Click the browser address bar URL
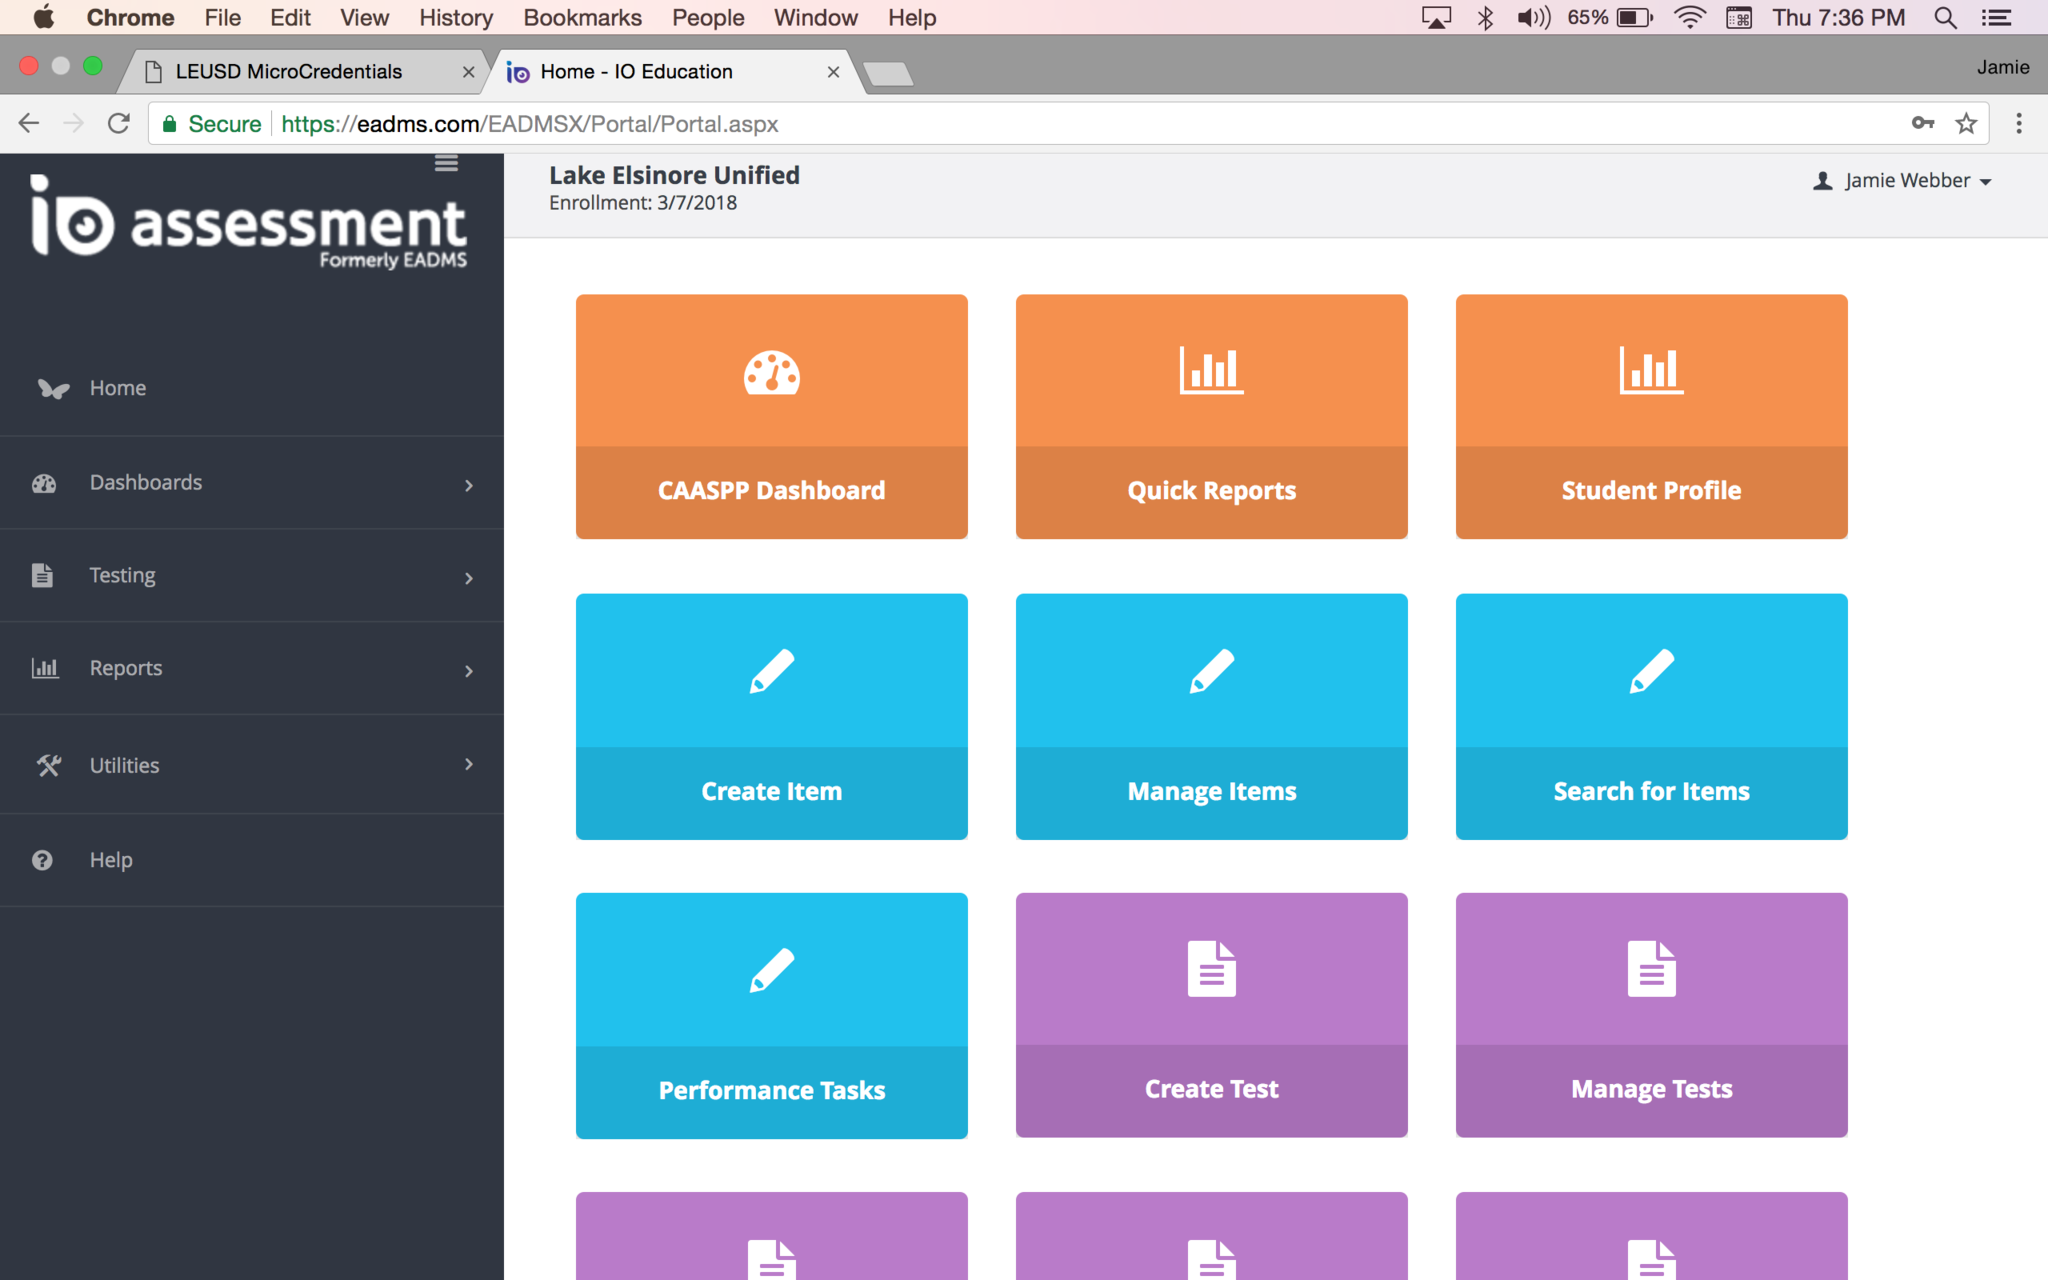The height and width of the screenshot is (1280, 2048). coord(529,124)
